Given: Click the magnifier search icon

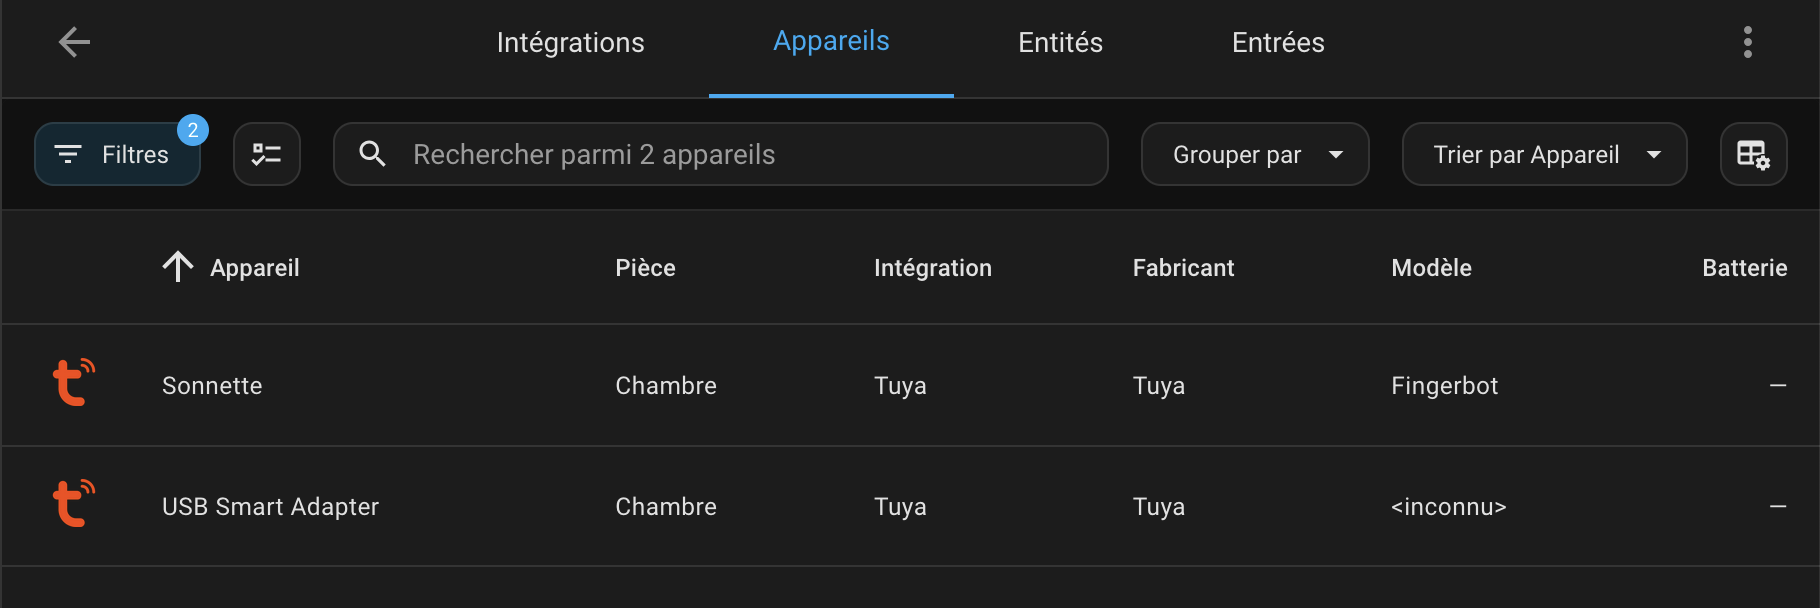Looking at the screenshot, I should (372, 154).
